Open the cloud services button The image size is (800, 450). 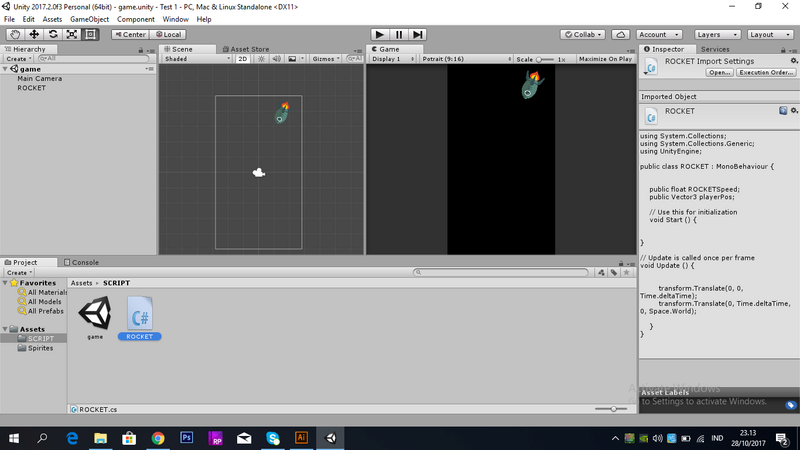pos(620,34)
